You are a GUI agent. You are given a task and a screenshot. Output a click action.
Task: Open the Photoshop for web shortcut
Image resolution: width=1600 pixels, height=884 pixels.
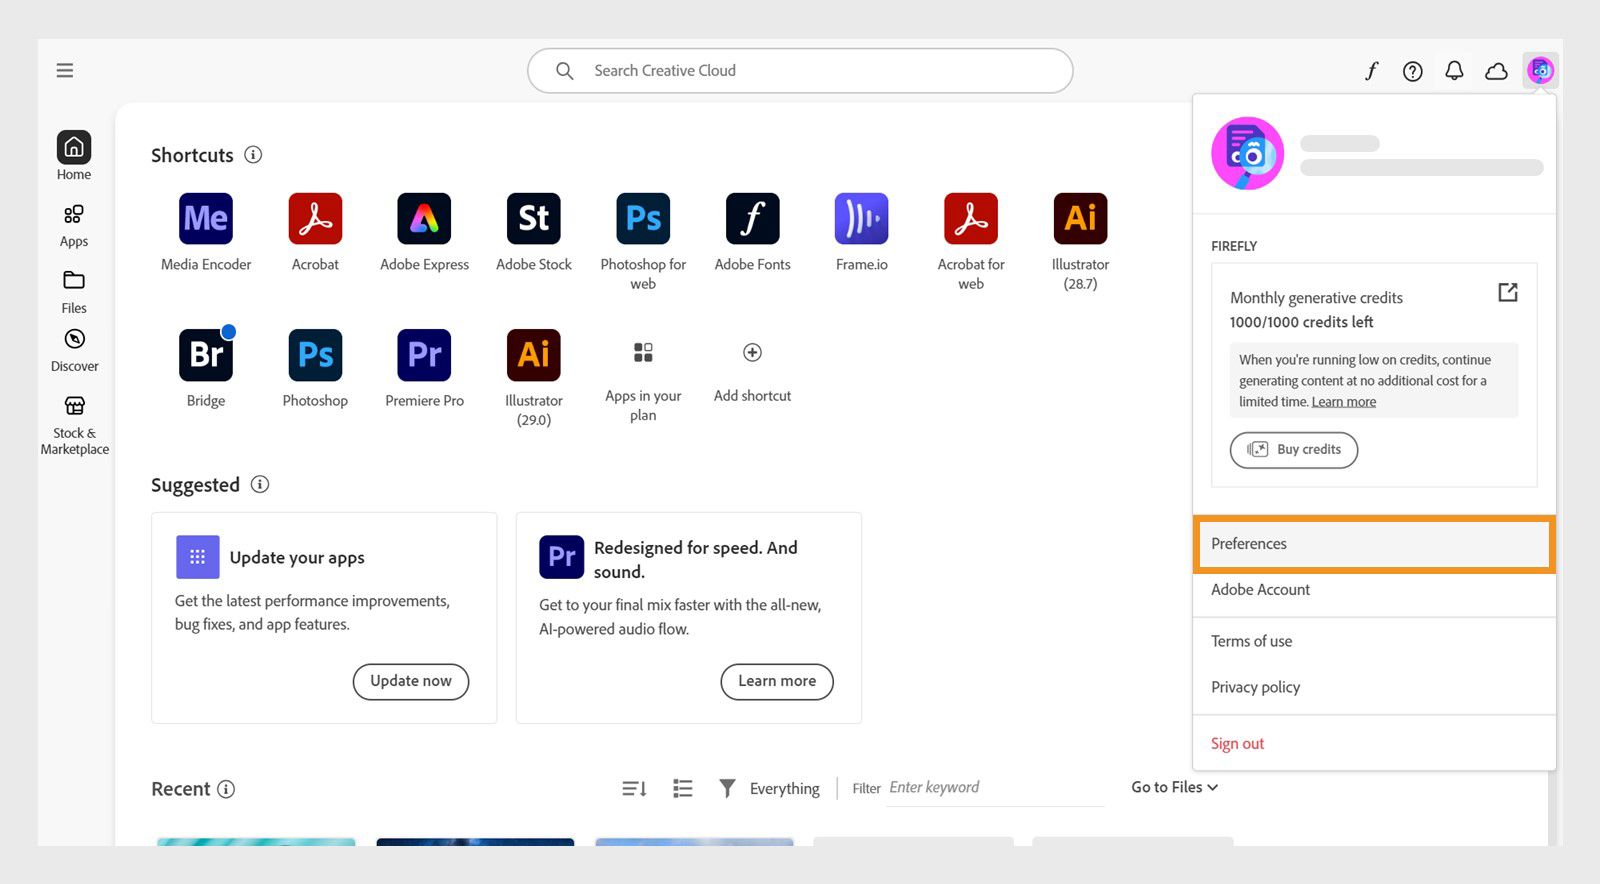point(643,219)
